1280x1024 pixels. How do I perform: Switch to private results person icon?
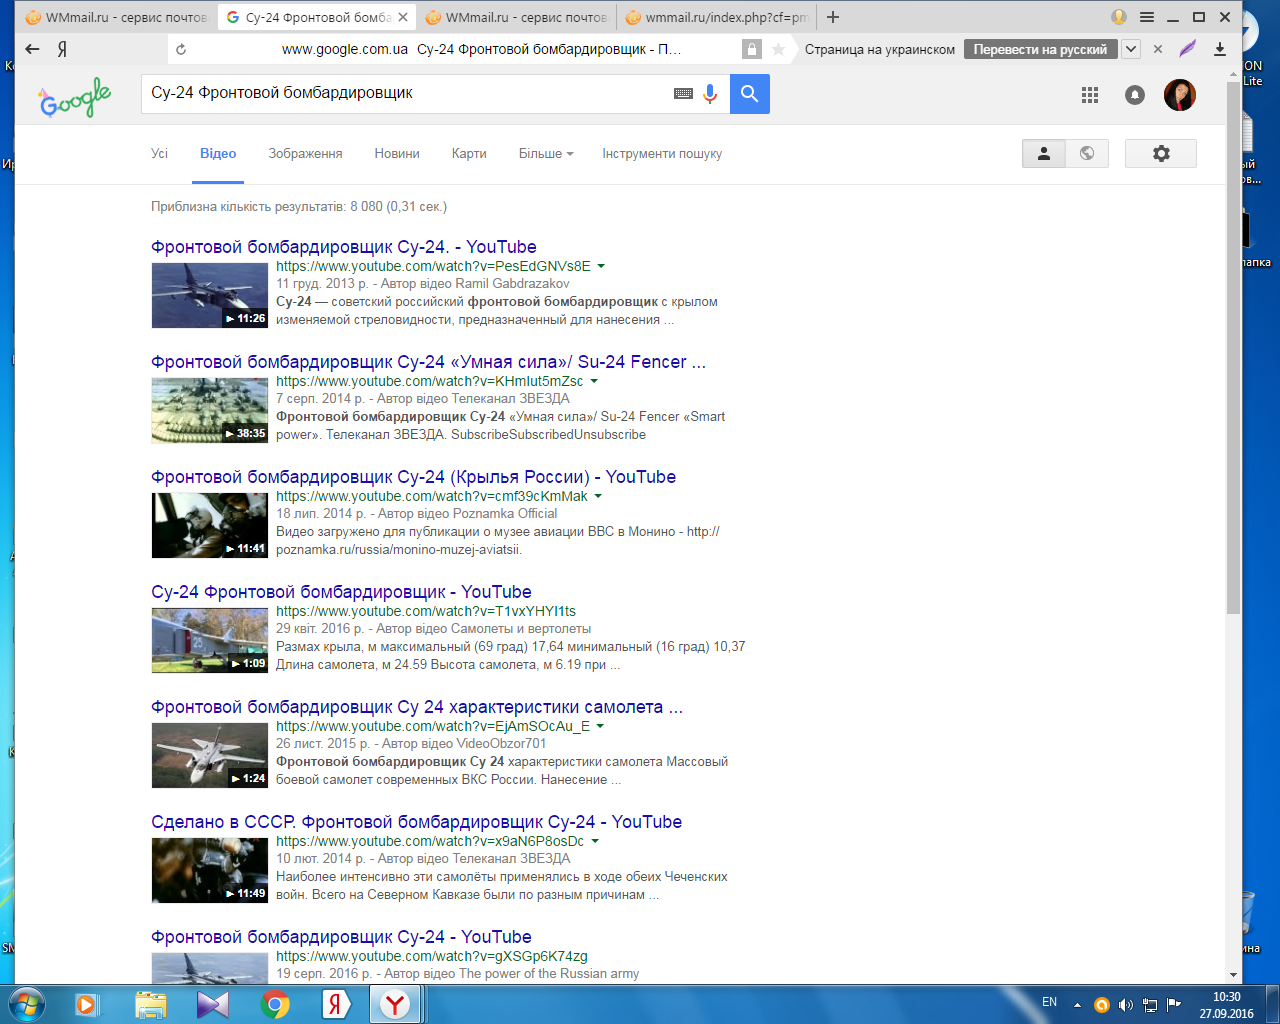click(x=1044, y=153)
